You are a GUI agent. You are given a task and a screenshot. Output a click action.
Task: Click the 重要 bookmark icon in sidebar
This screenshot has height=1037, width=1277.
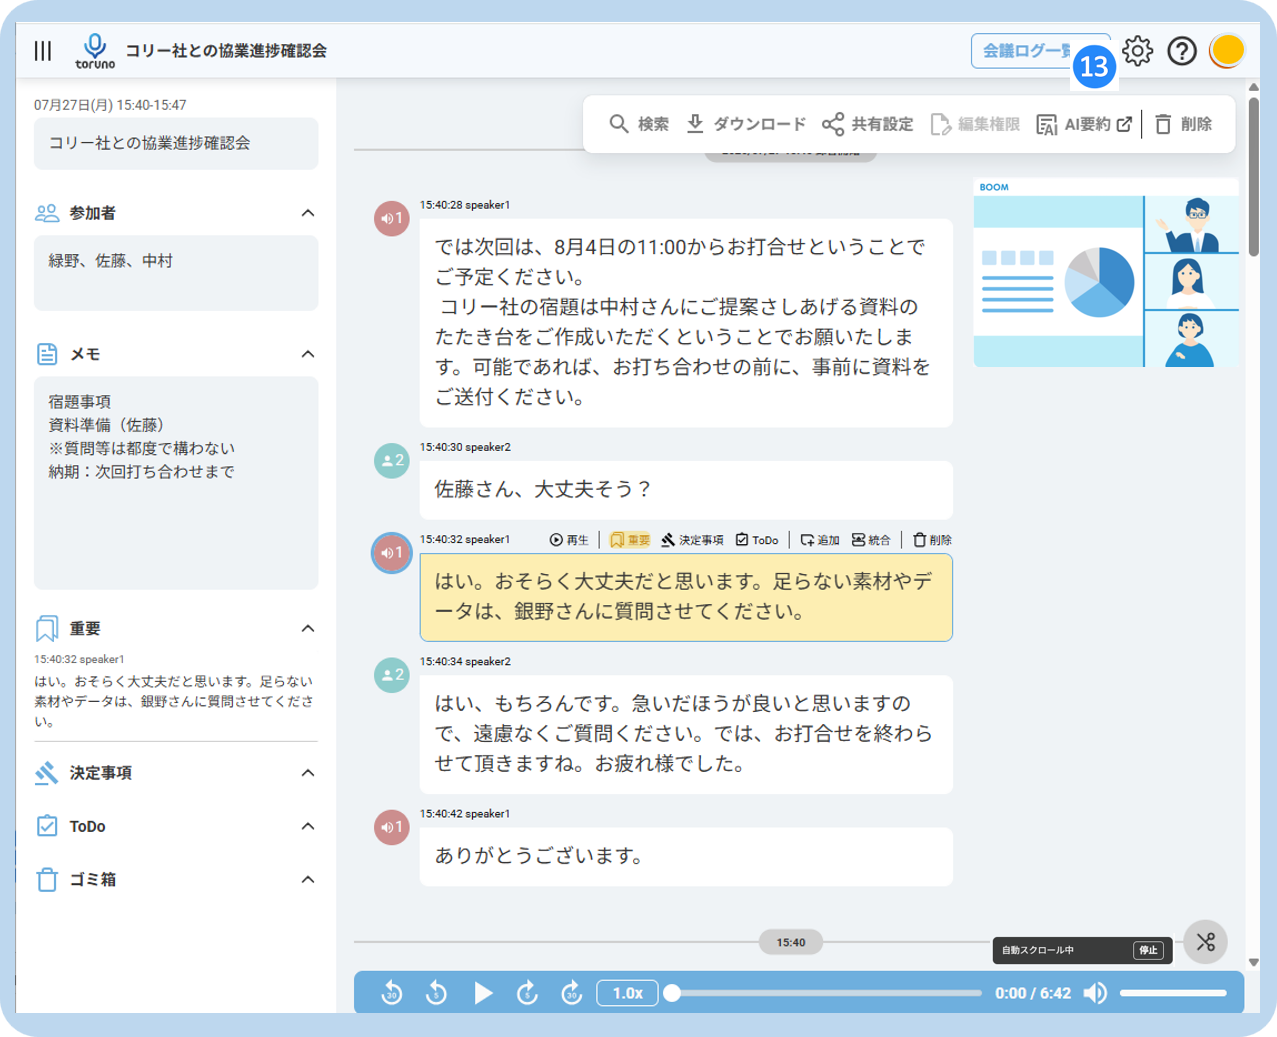click(x=47, y=628)
